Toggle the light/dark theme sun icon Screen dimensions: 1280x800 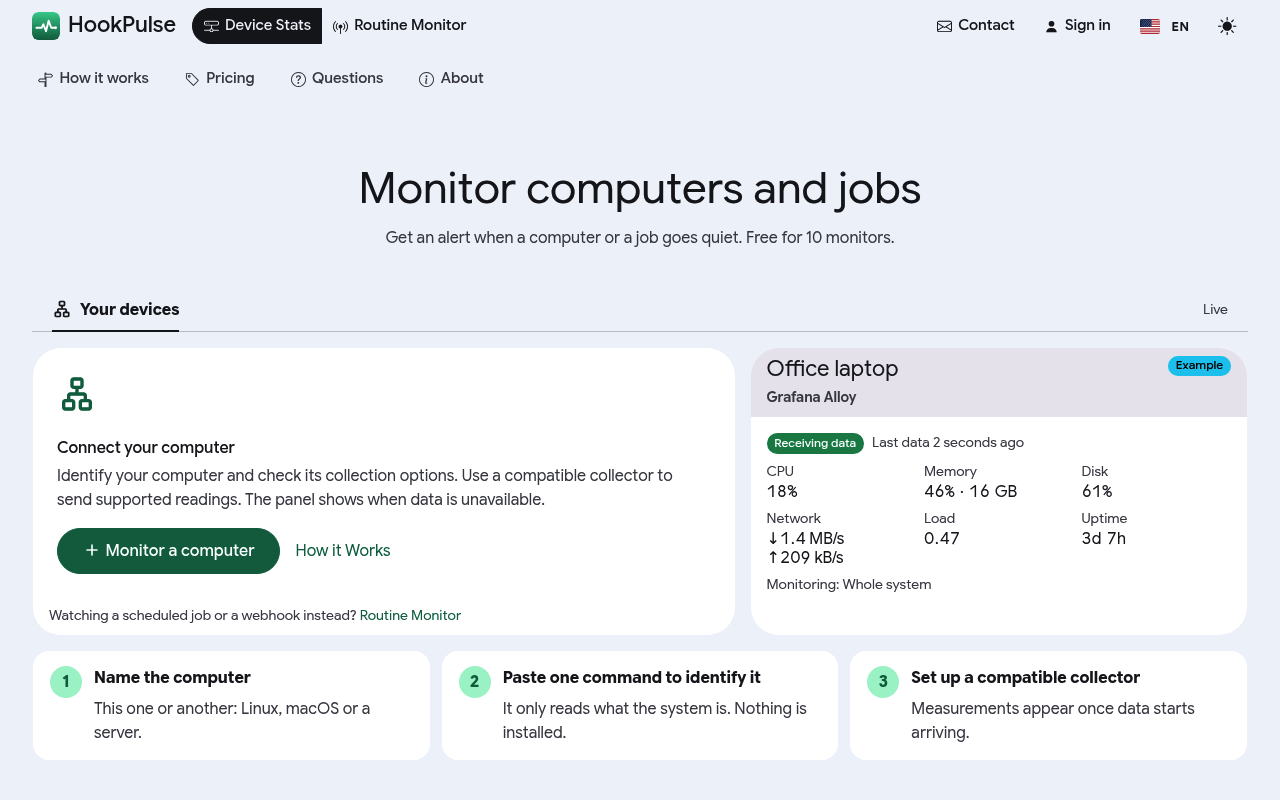1227,26
